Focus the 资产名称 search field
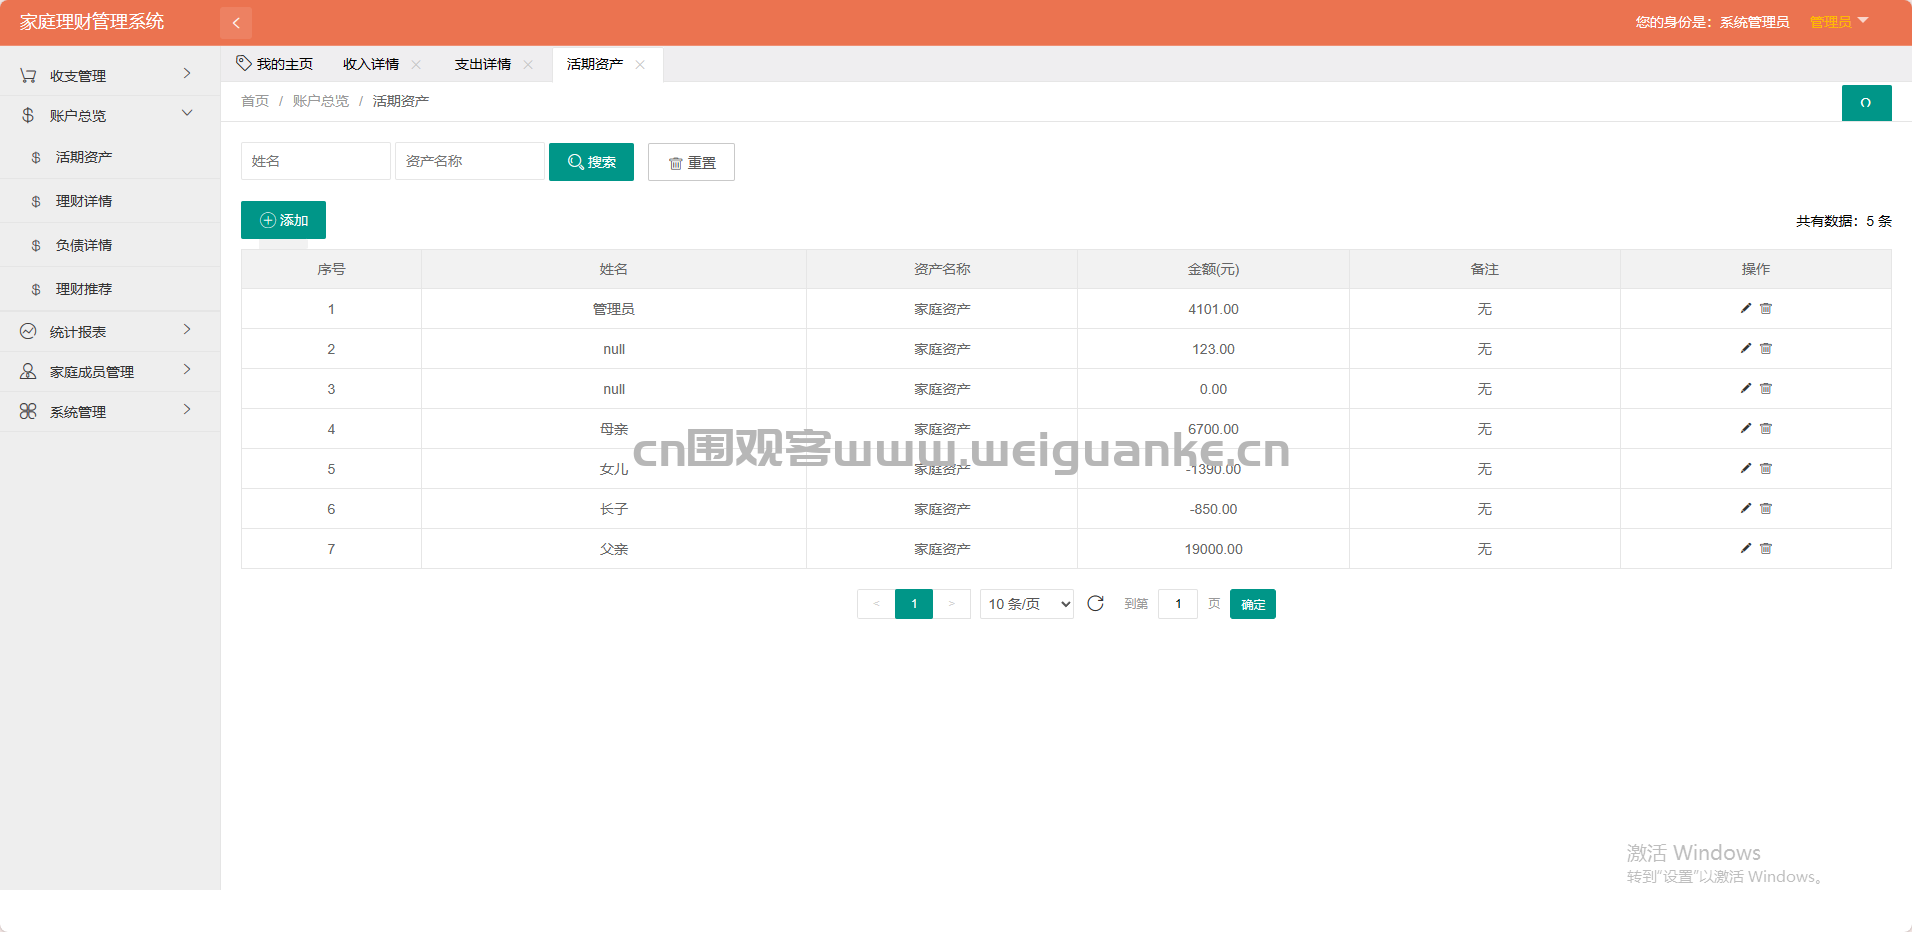 pyautogui.click(x=470, y=161)
